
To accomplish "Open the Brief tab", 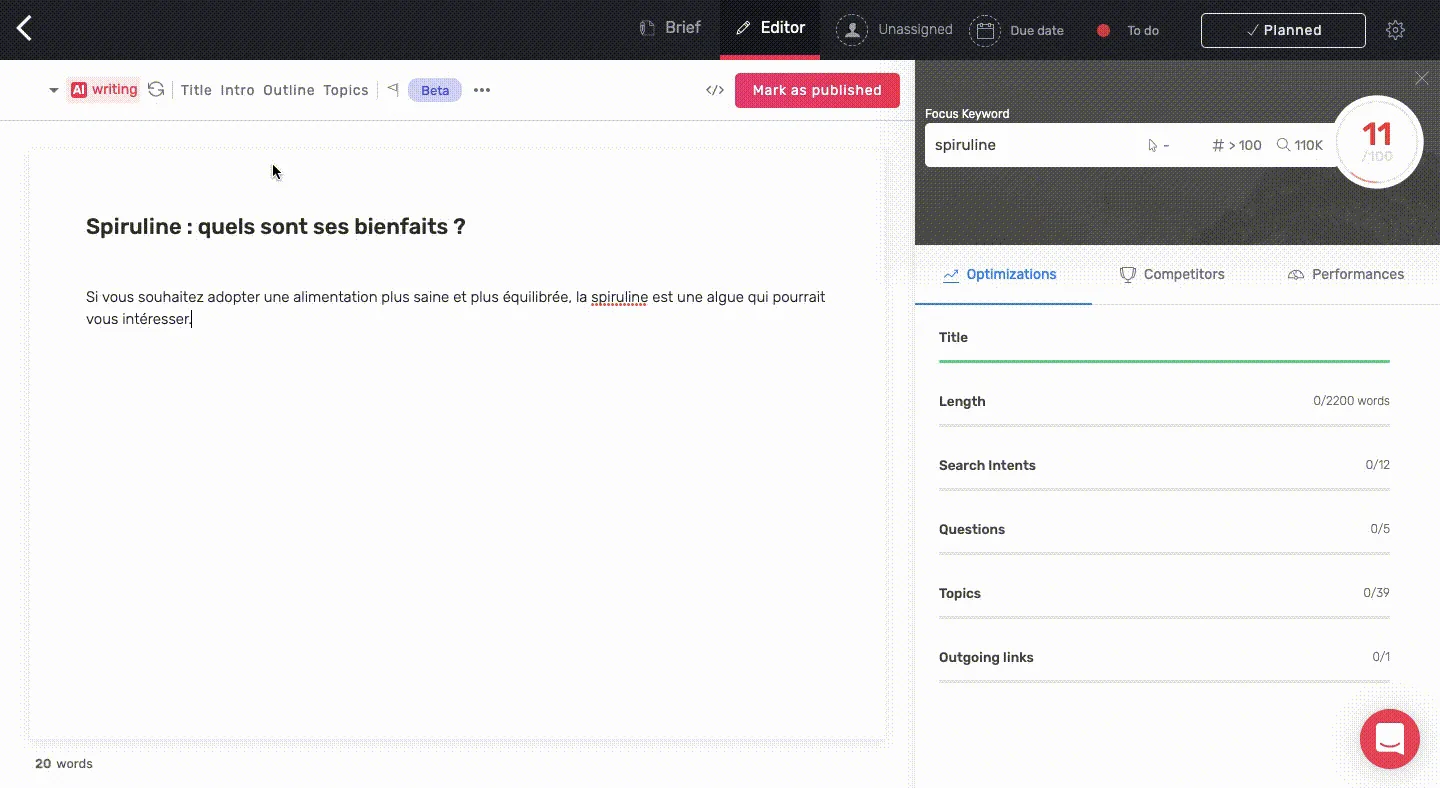I will tap(669, 28).
